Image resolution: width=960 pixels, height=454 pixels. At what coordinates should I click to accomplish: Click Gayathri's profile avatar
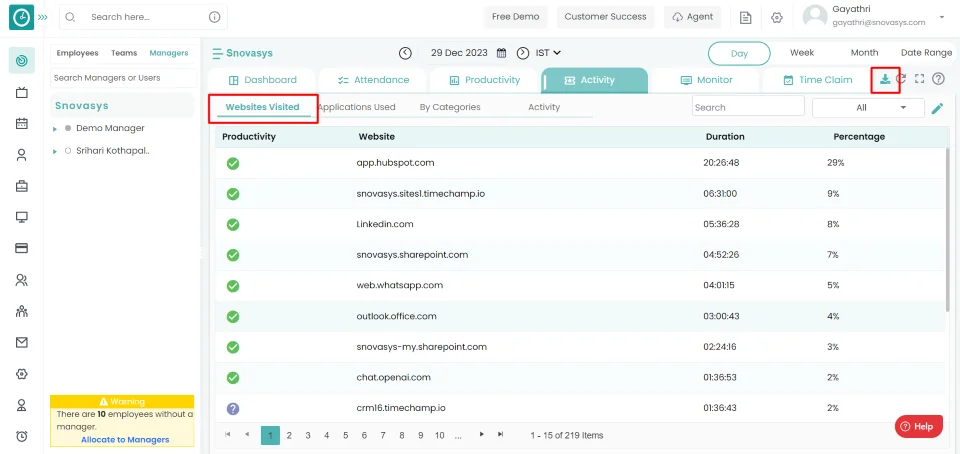815,17
